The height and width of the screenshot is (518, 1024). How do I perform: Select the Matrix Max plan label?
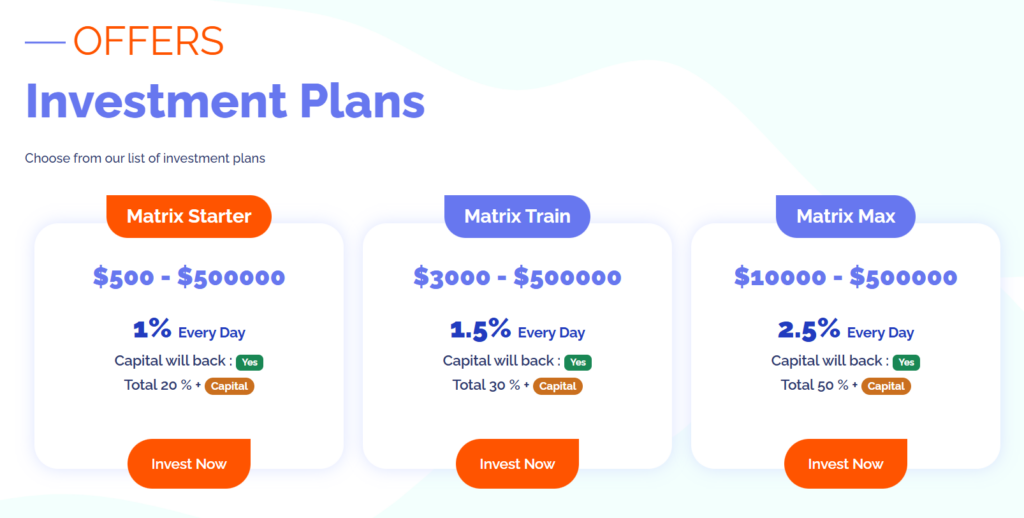845,216
